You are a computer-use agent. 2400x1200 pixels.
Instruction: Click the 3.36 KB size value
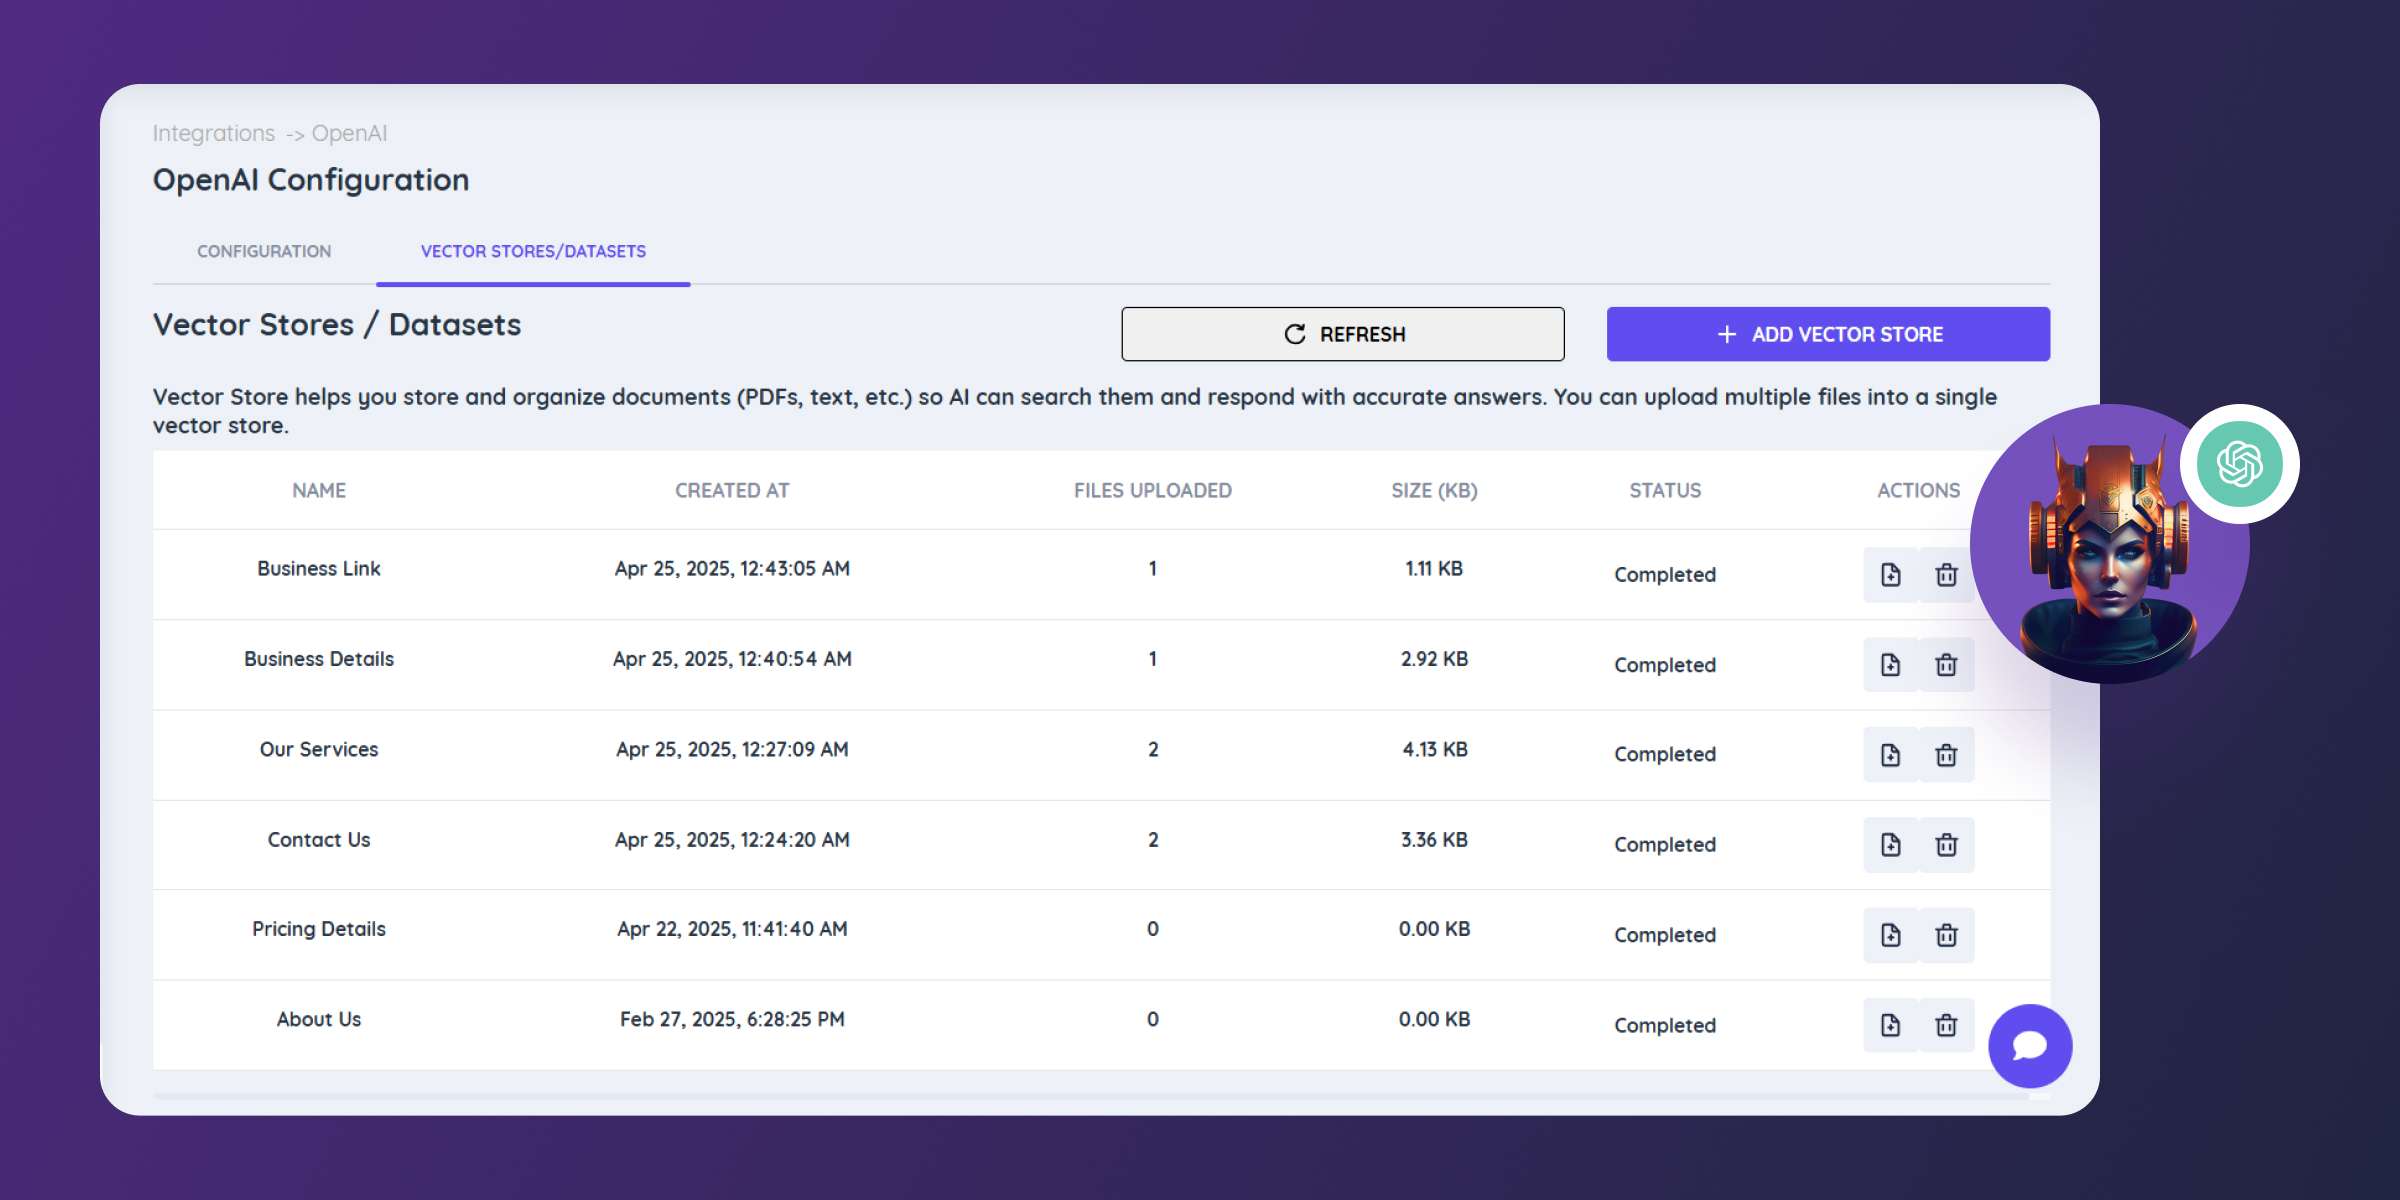point(1434,839)
